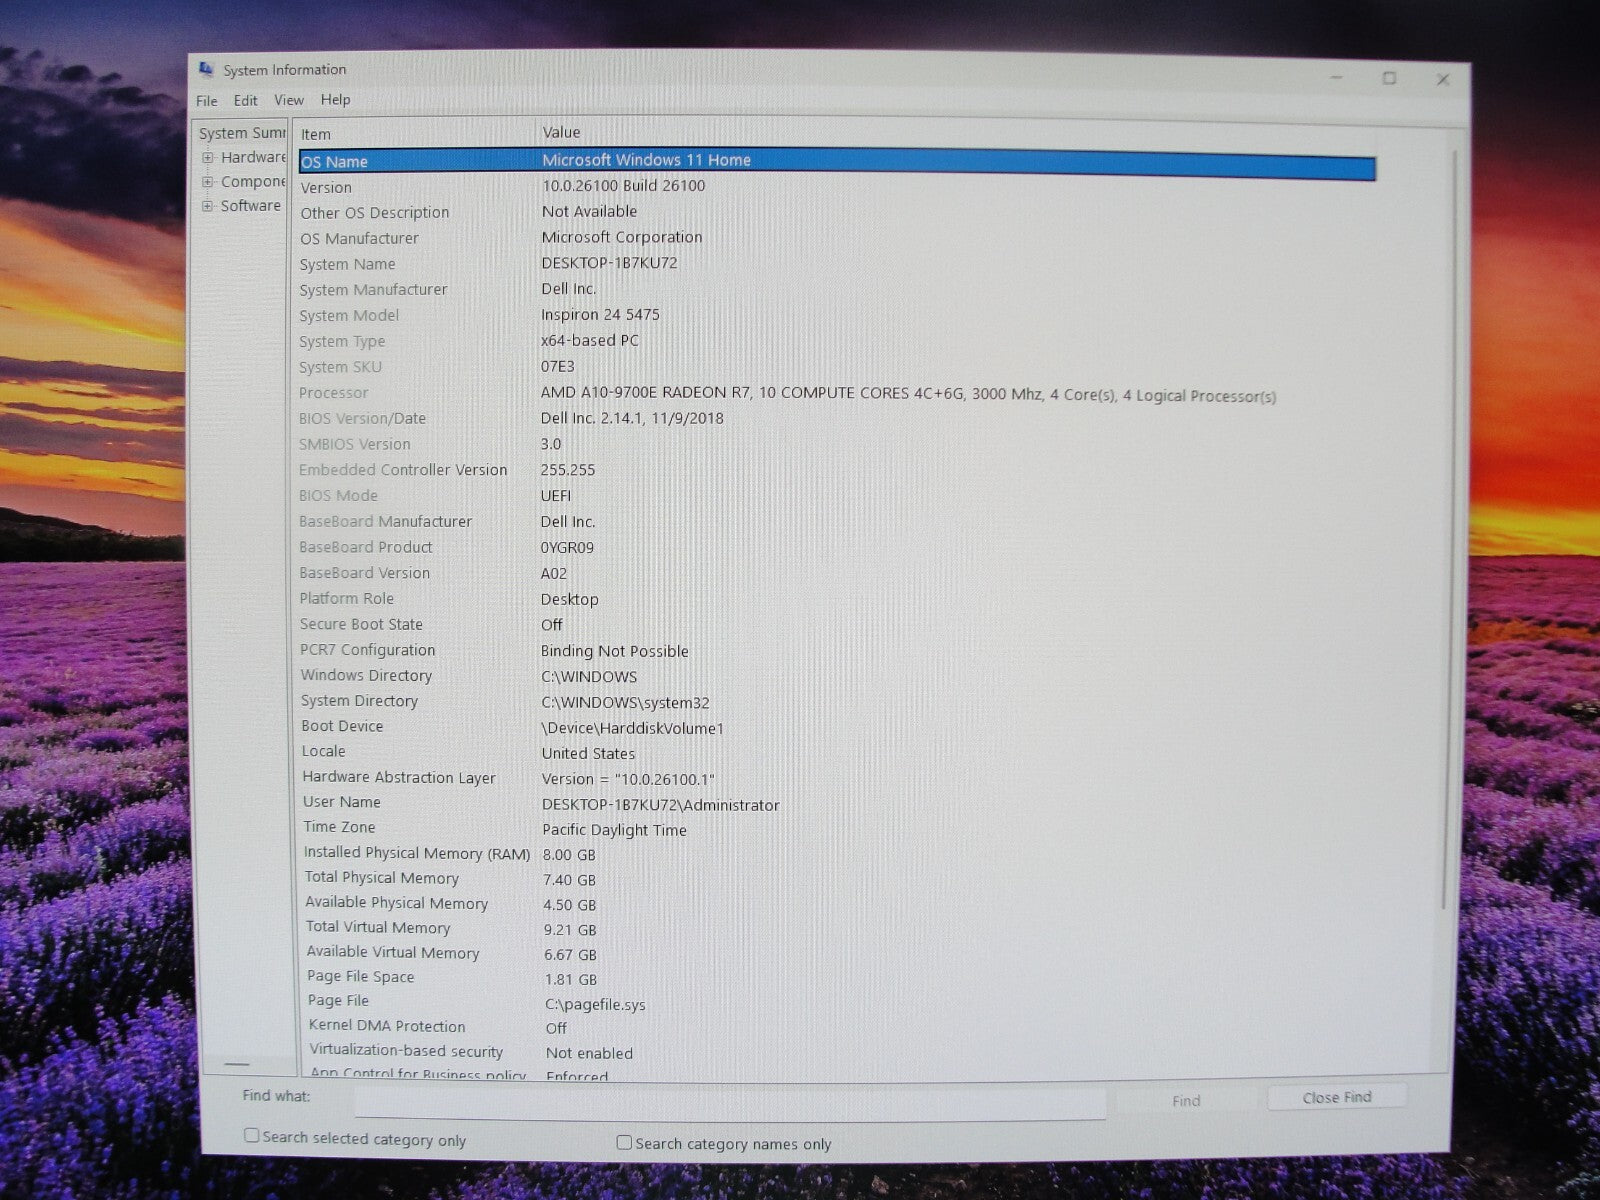Select the BaseBoard Product row

click(837, 548)
